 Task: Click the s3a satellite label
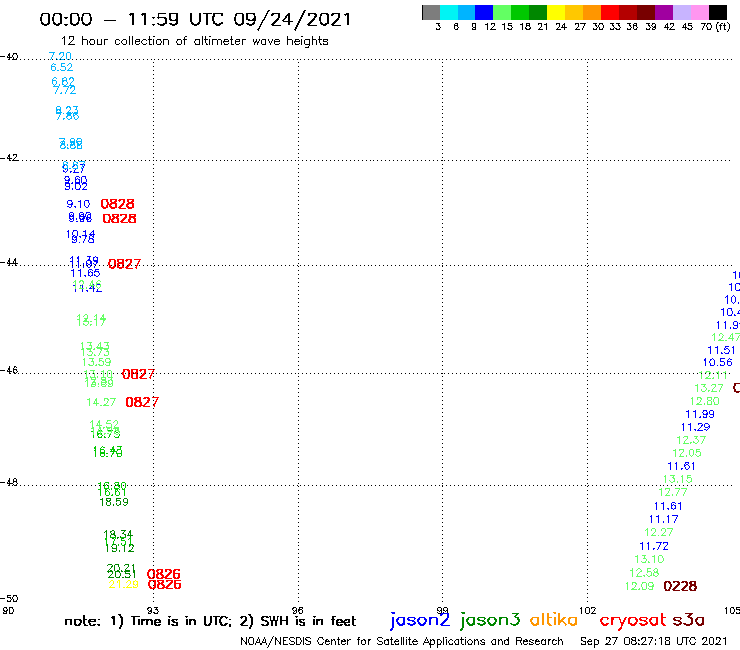(689, 620)
